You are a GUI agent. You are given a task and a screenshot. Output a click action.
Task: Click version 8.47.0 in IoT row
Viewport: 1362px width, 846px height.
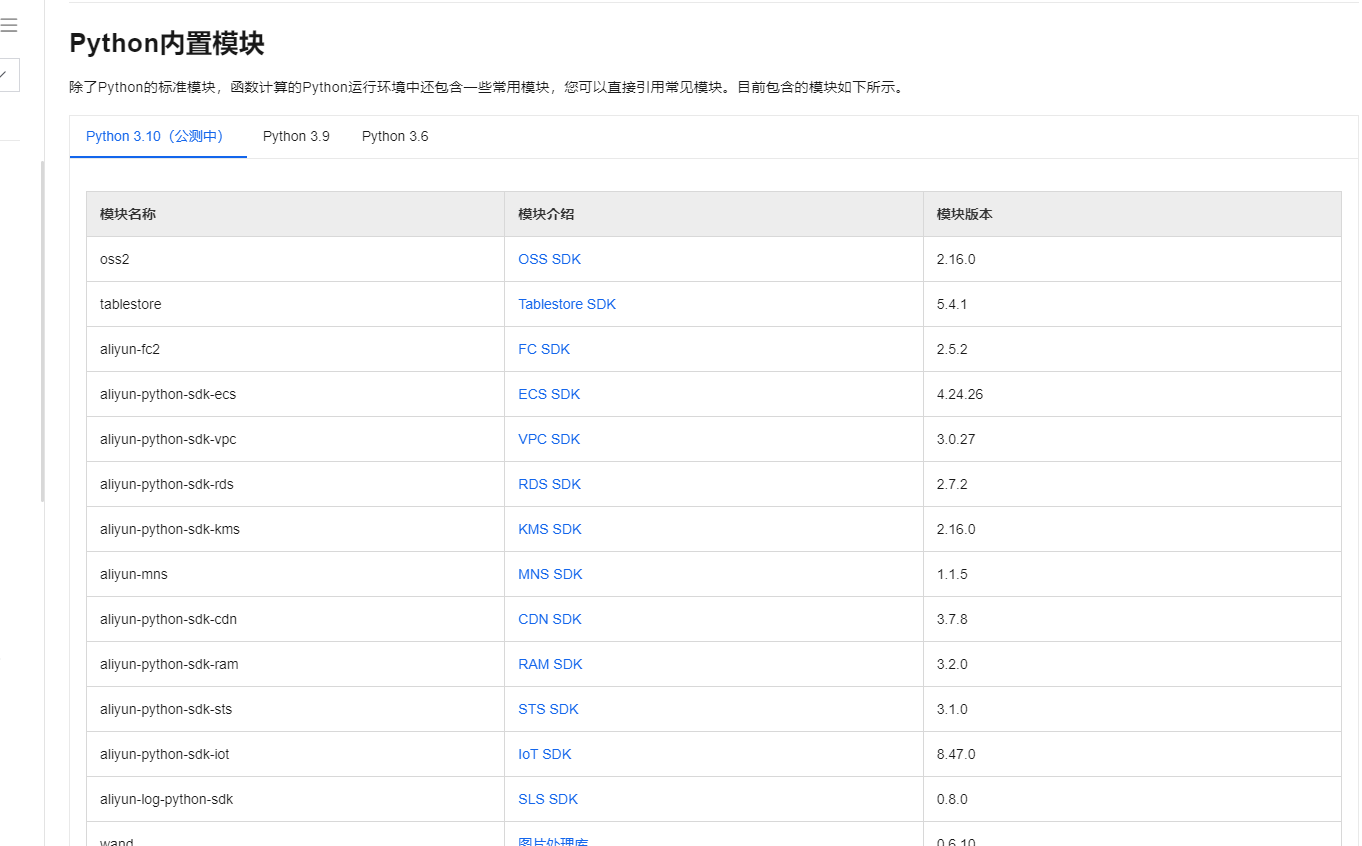956,754
